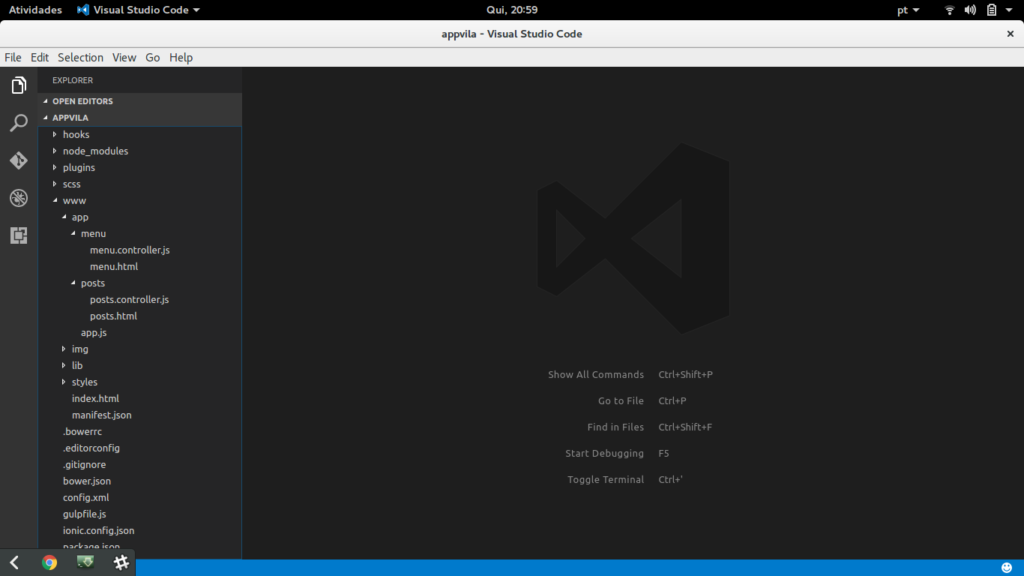1024x576 pixels.
Task: Open posts.html file in explorer
Action: (113, 316)
